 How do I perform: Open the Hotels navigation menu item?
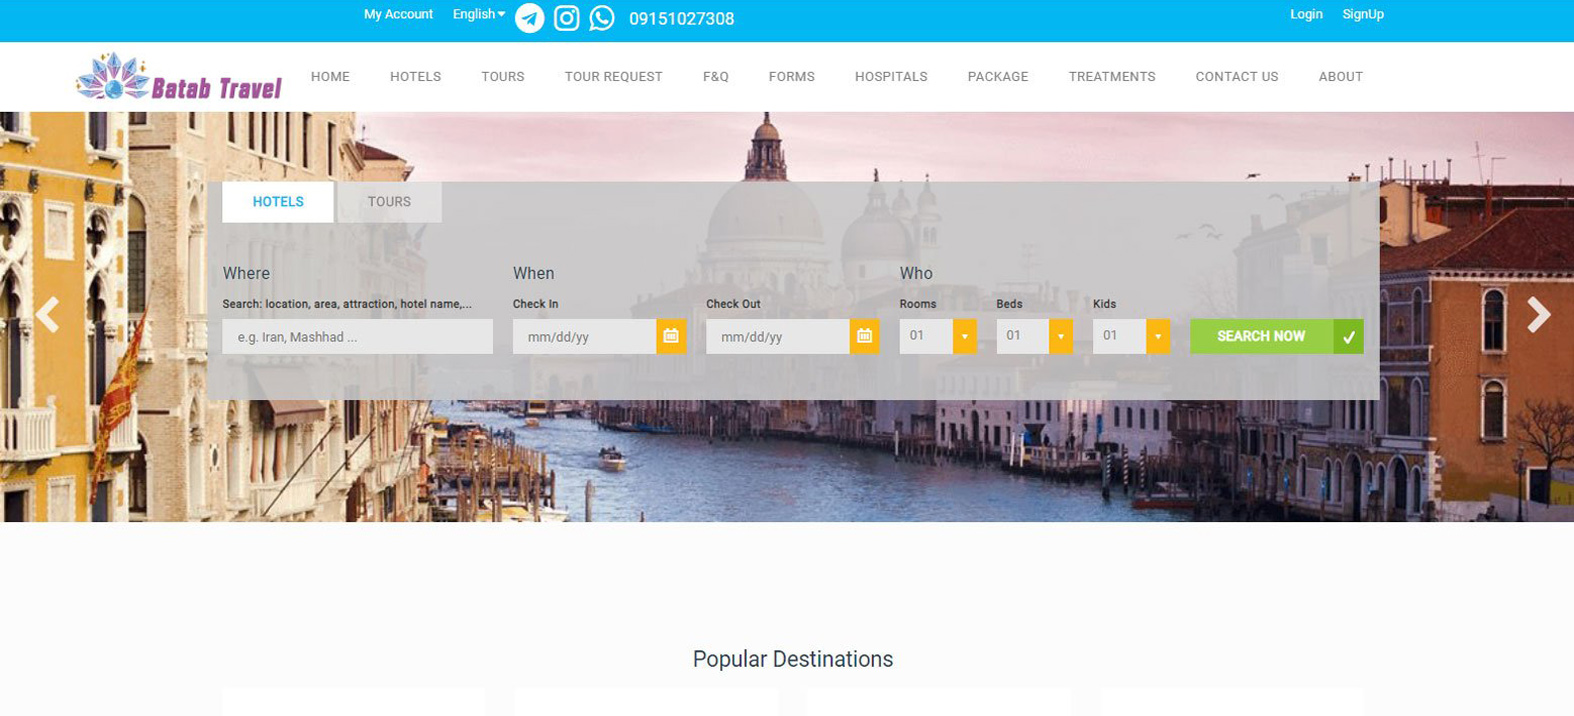(x=415, y=77)
